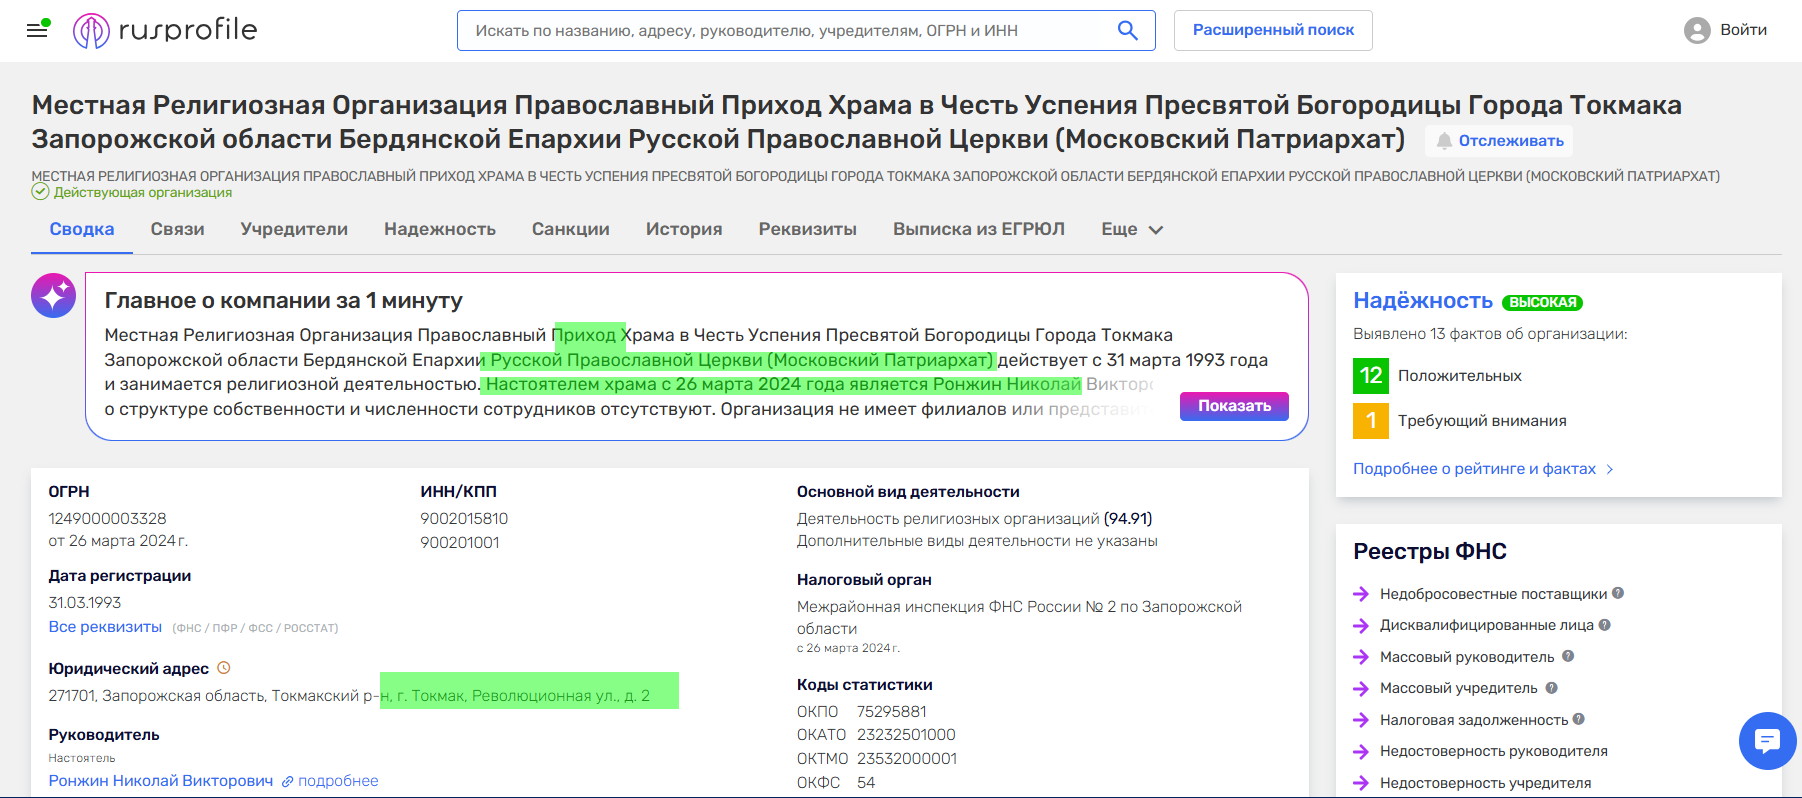
Task: Open the История tab
Action: pos(684,229)
